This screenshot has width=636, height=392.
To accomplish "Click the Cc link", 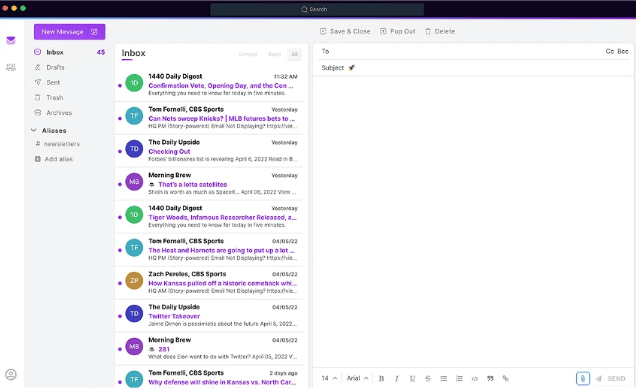I will click(610, 52).
